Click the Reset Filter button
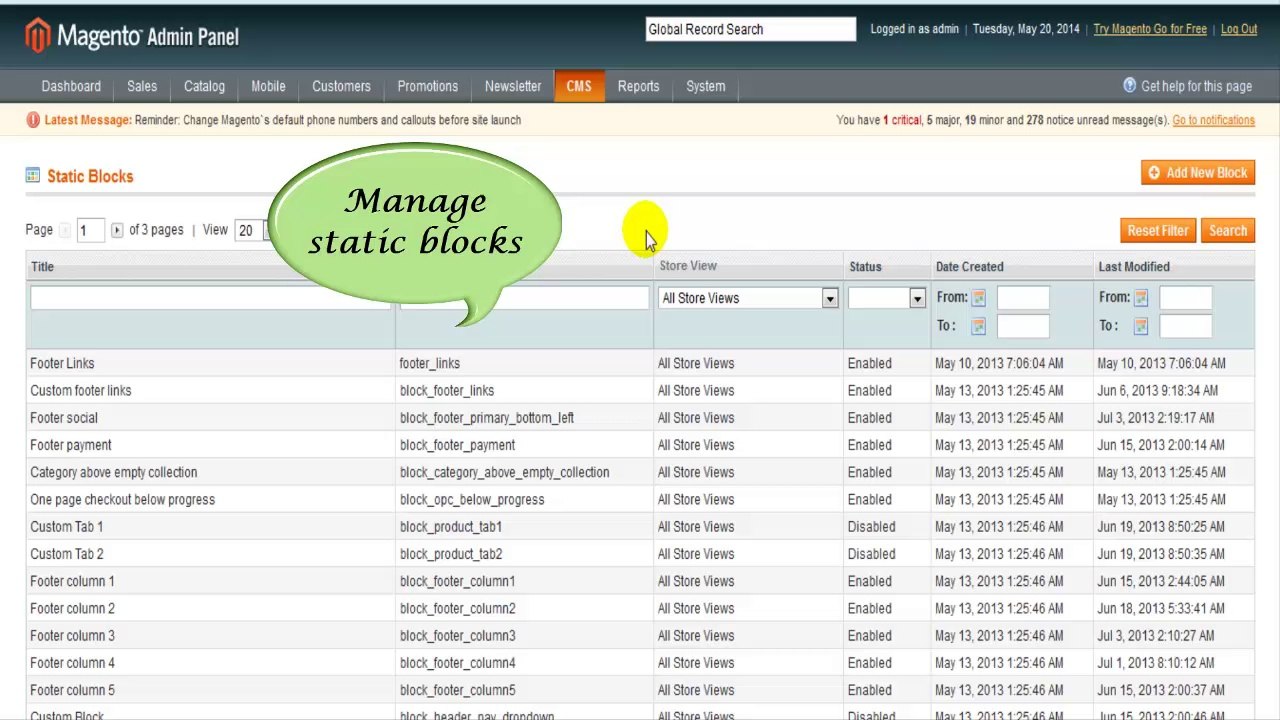 pyautogui.click(x=1158, y=231)
